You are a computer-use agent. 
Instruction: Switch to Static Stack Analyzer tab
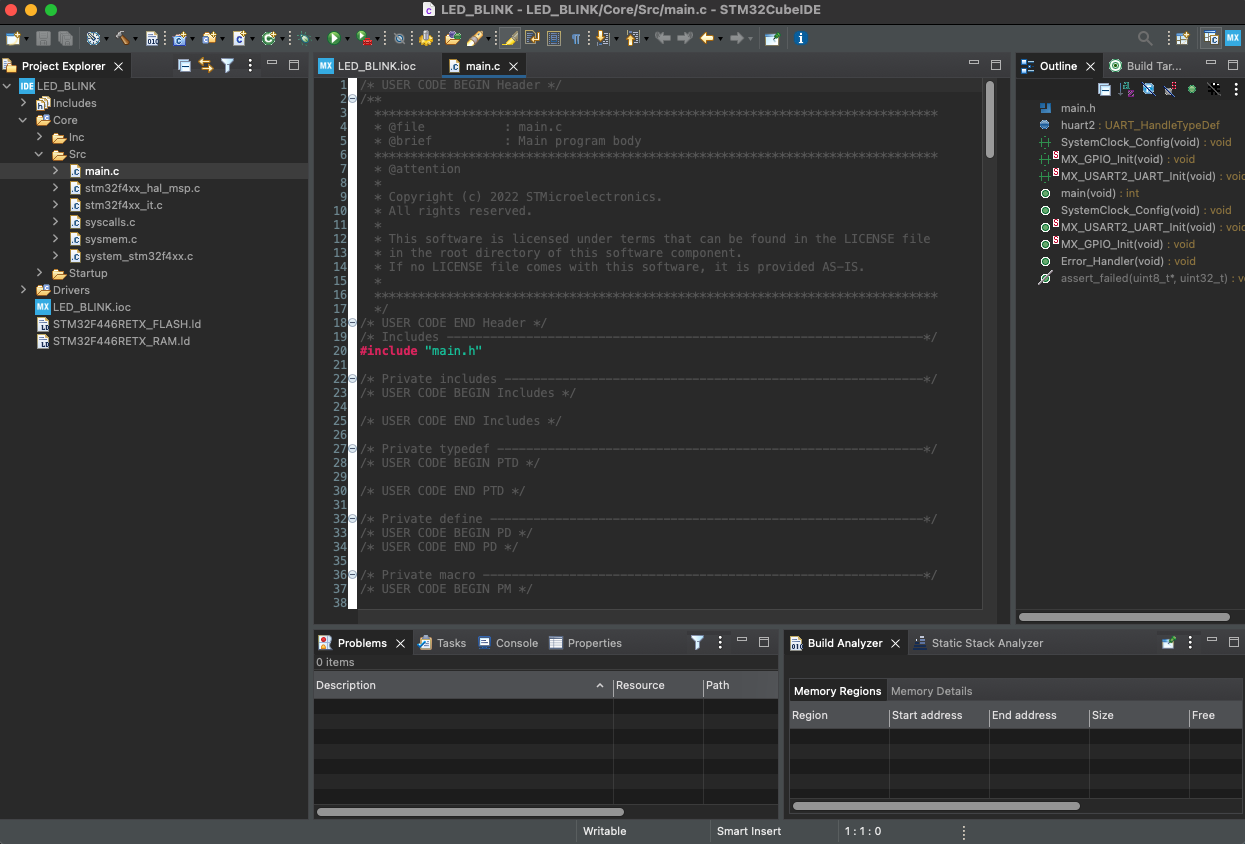[978, 643]
